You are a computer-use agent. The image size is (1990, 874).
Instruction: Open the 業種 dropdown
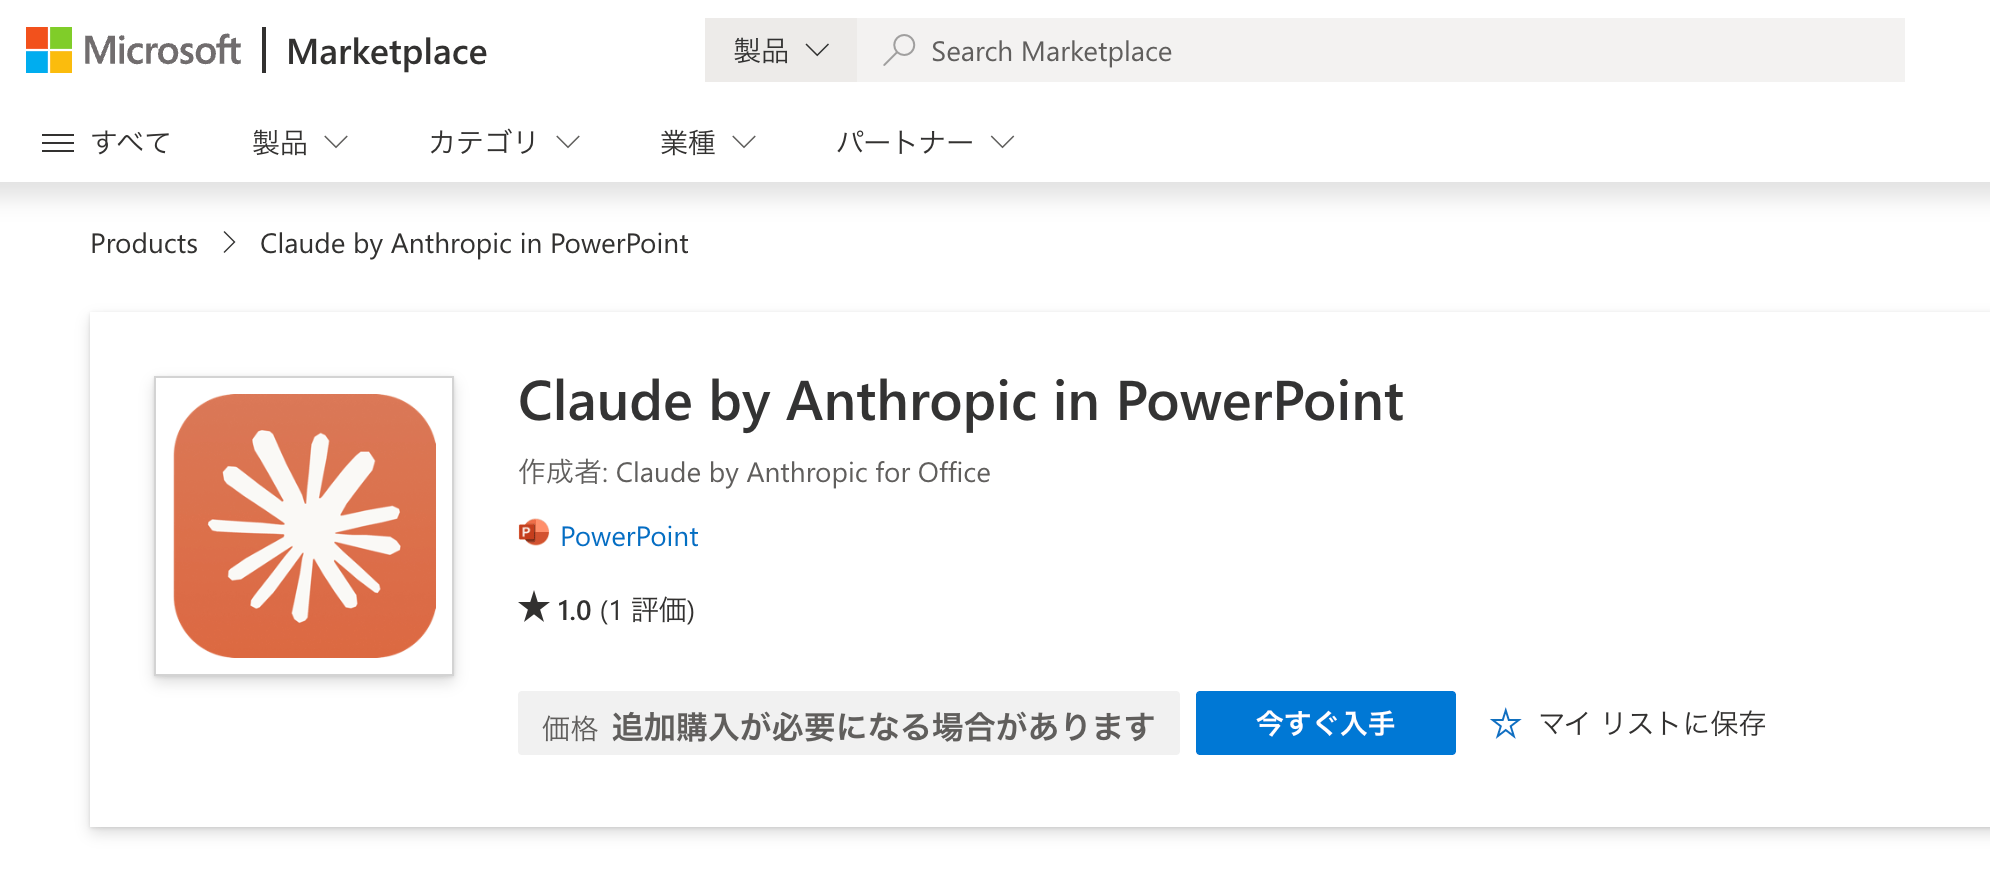[x=706, y=142]
